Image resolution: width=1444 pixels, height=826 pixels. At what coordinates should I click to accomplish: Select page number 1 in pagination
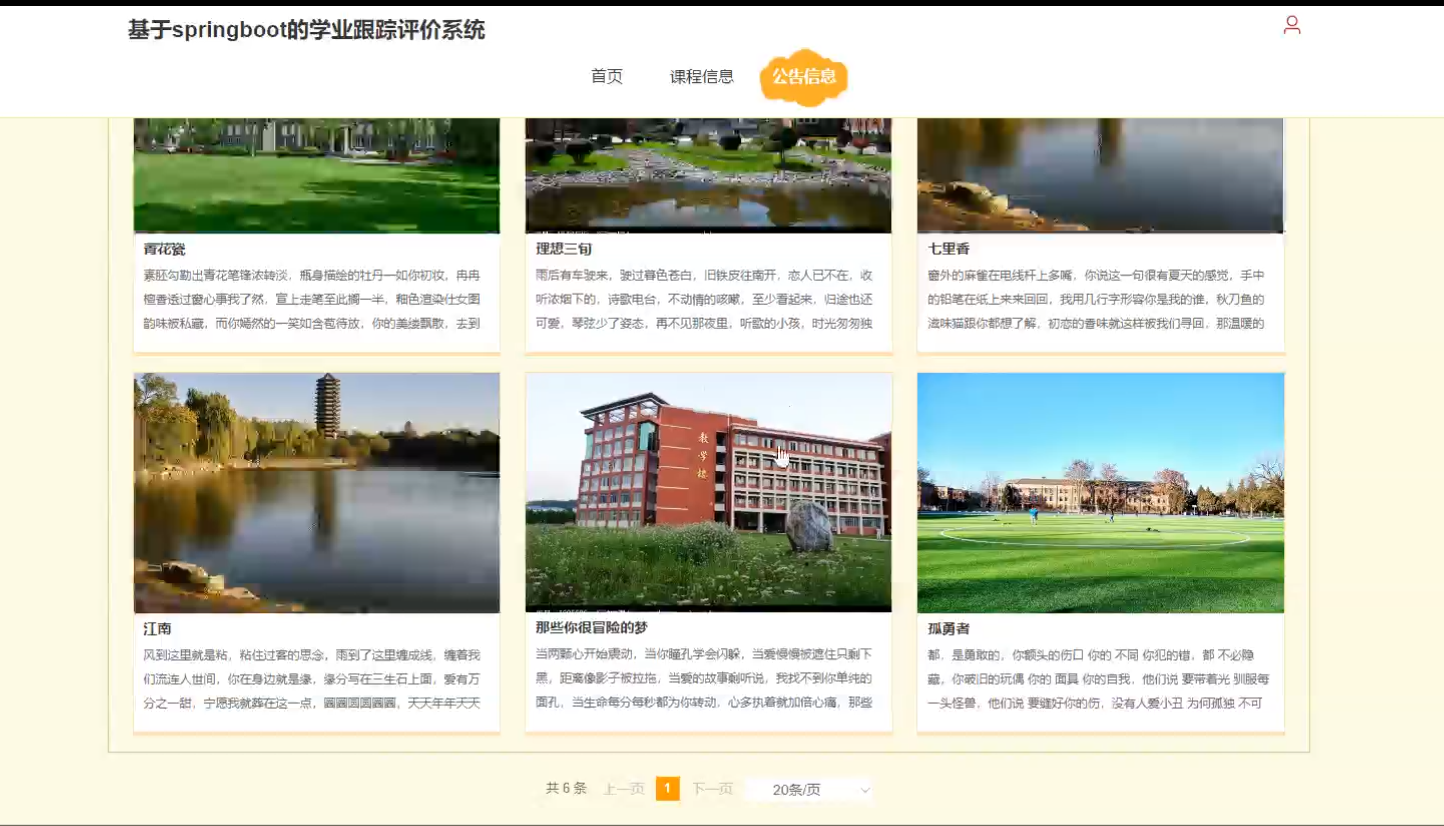[x=667, y=789]
